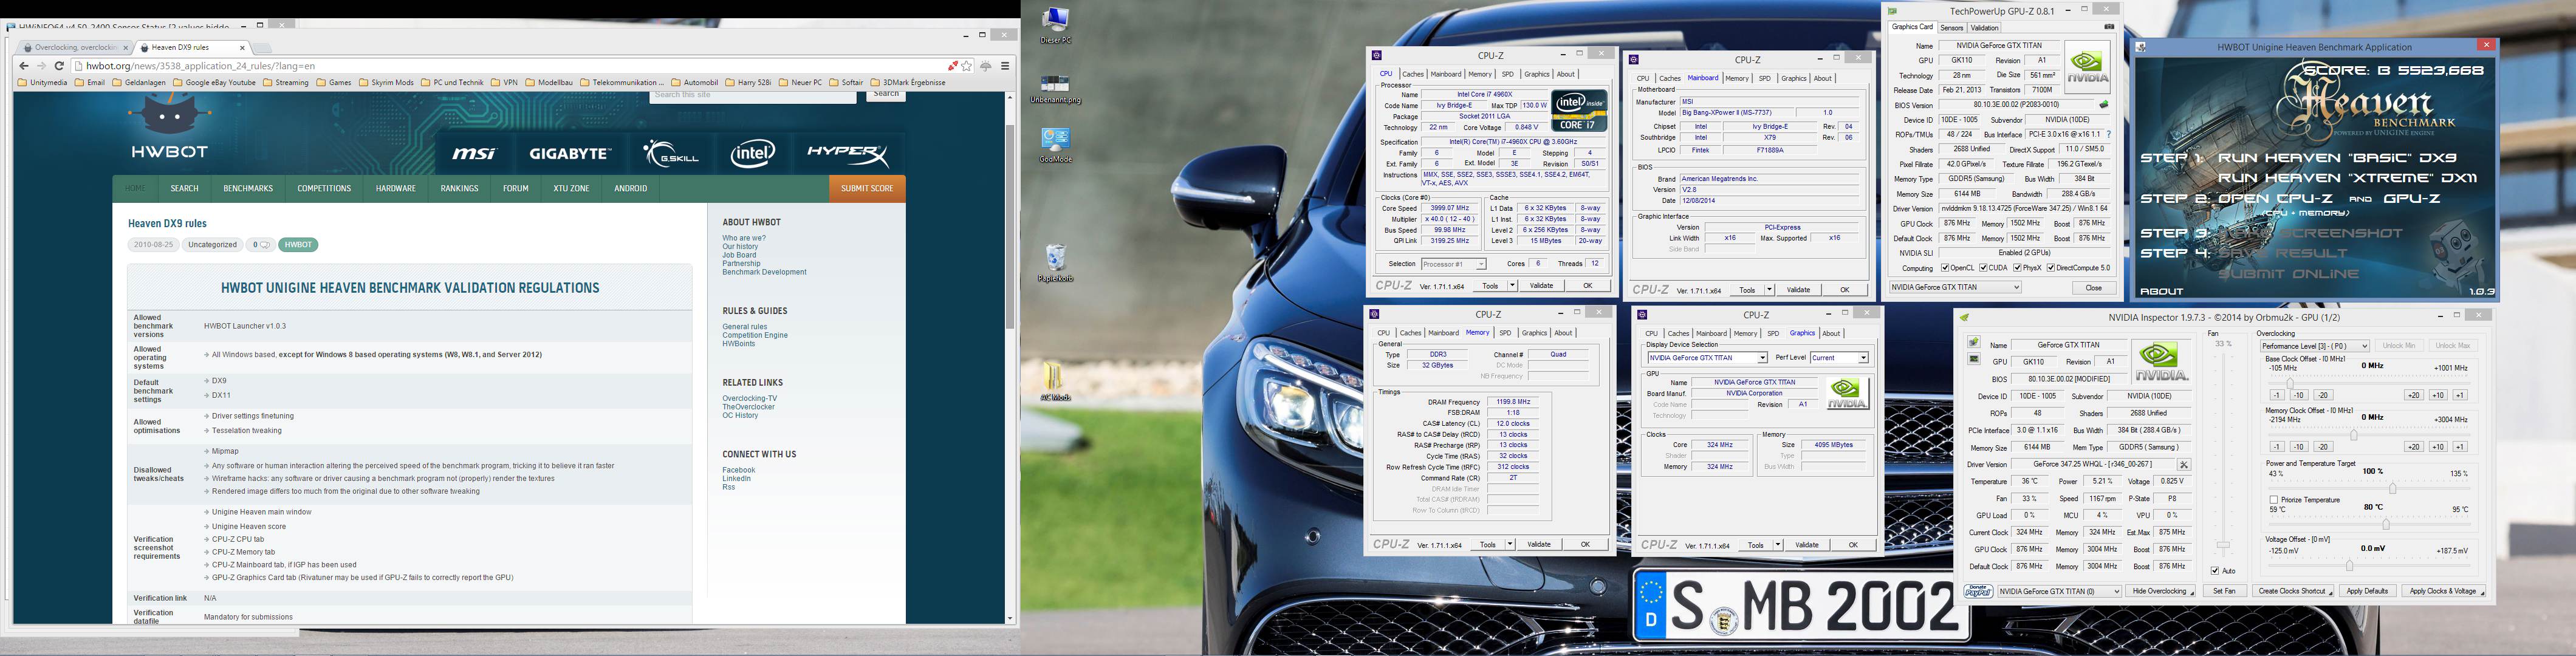The width and height of the screenshot is (2576, 656).
Task: Click the driver tools wrench icon in NVIDIA Inspector
Action: pyautogui.click(x=2184, y=465)
